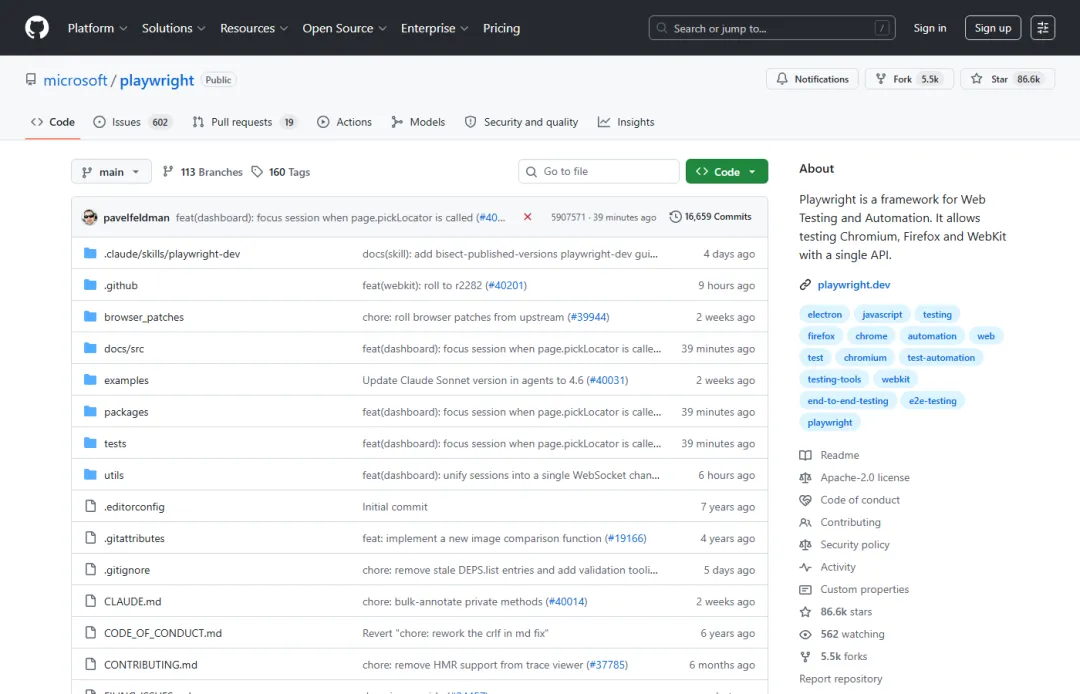Open the examples folder

126,381
